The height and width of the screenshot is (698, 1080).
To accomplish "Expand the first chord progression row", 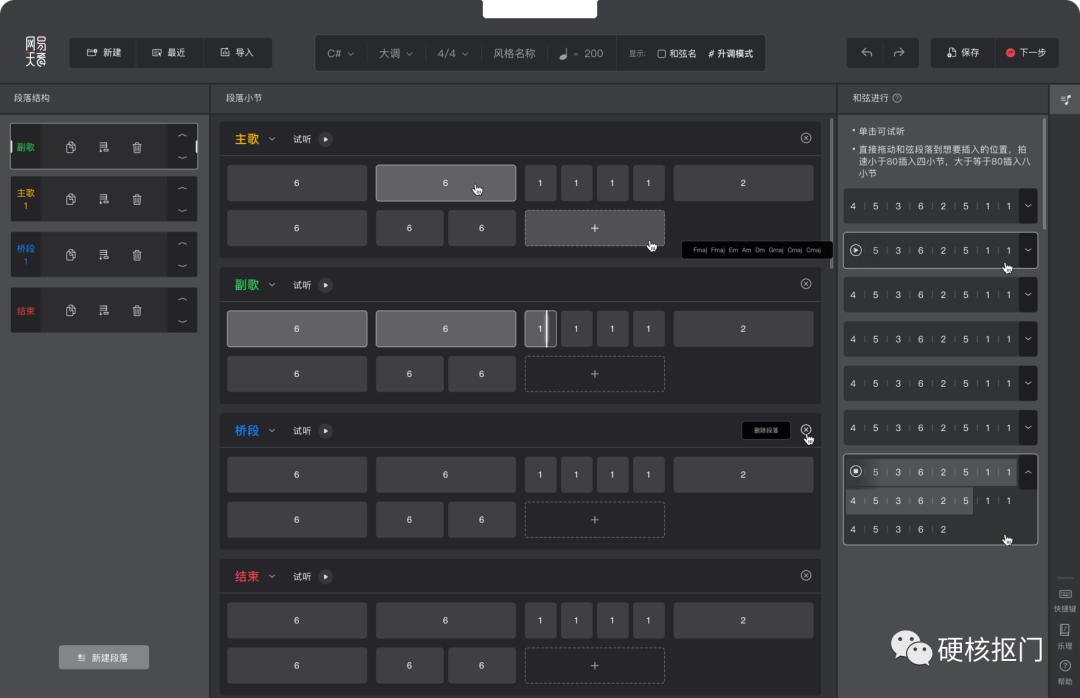I will coord(1028,206).
